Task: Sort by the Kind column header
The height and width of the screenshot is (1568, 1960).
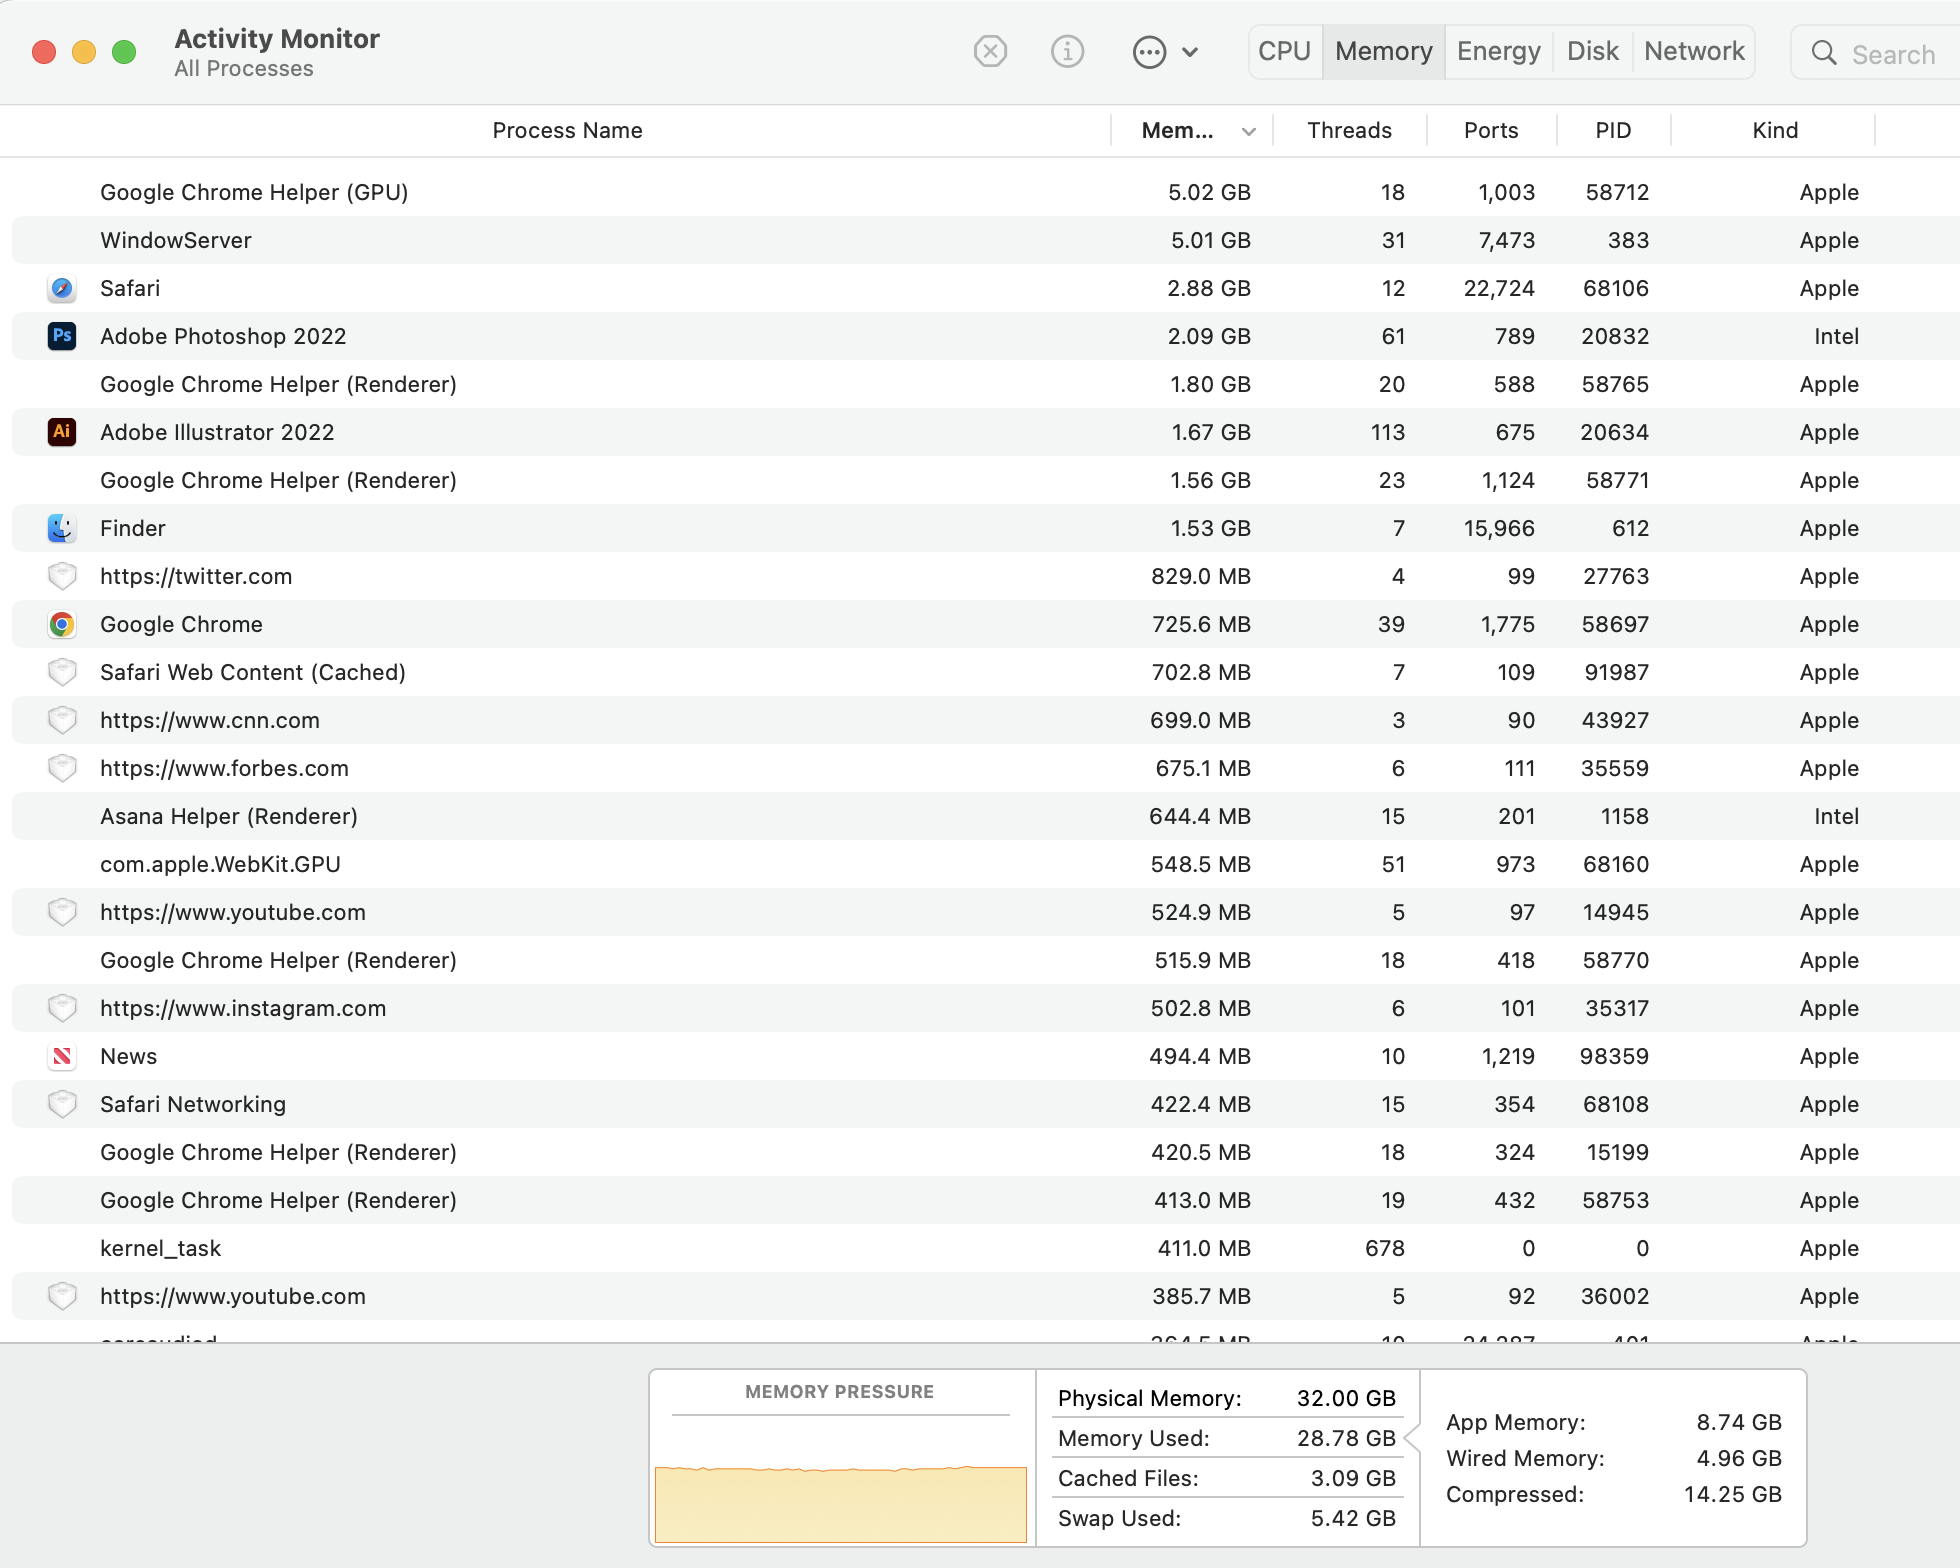Action: [1775, 131]
